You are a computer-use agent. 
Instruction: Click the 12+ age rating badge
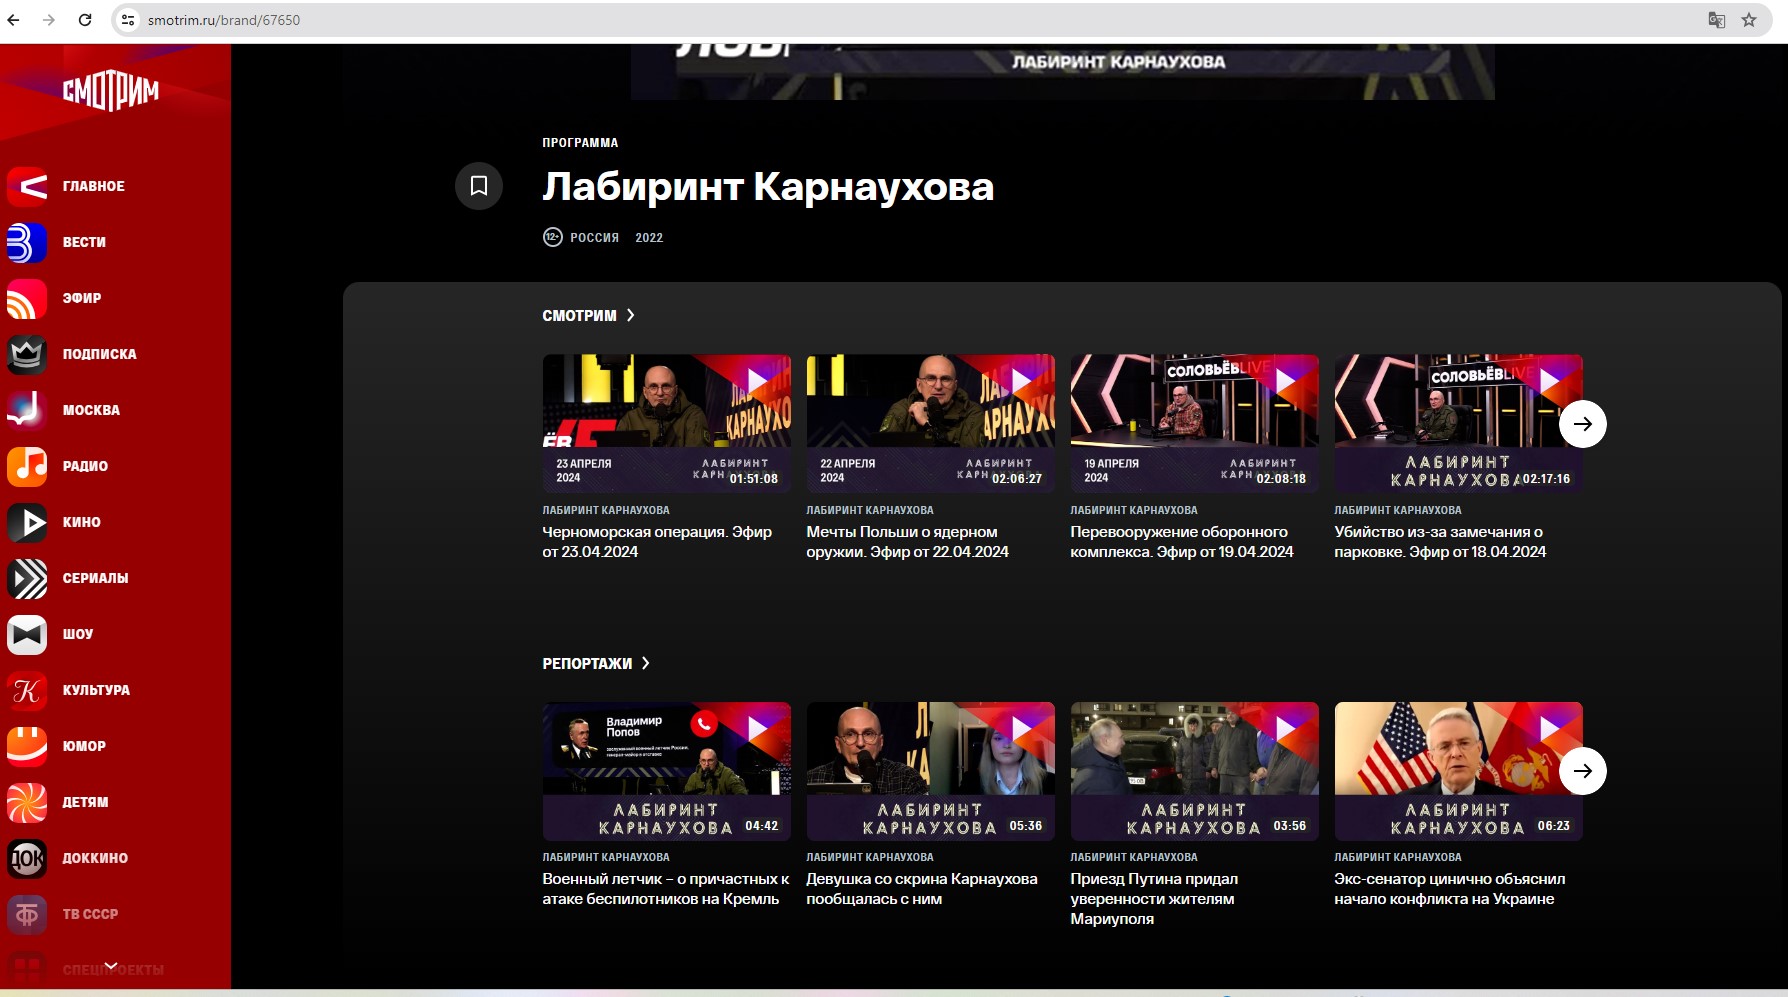[x=552, y=237]
